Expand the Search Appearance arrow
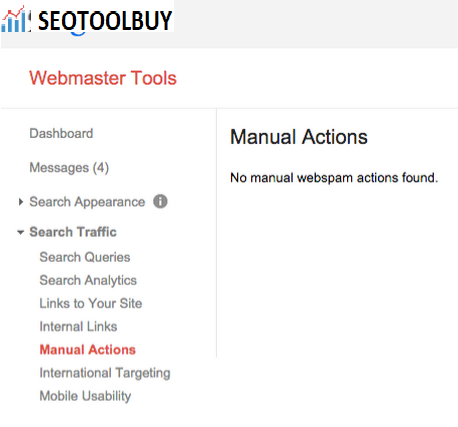 pos(21,202)
